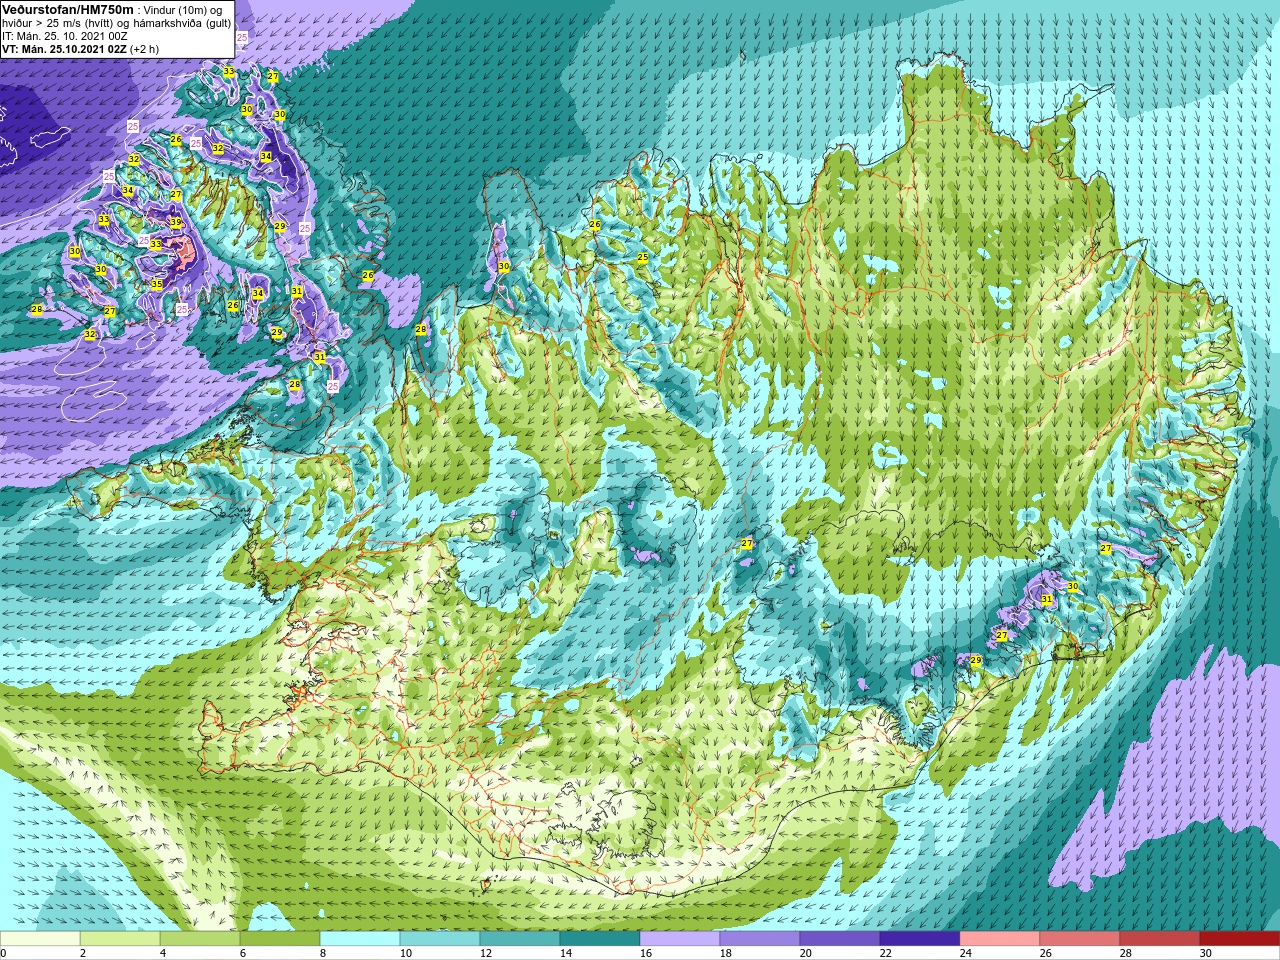Screen dimensions: 1280x960
Task: Click the 2–4 m/s legend color block
Action: click(120, 939)
